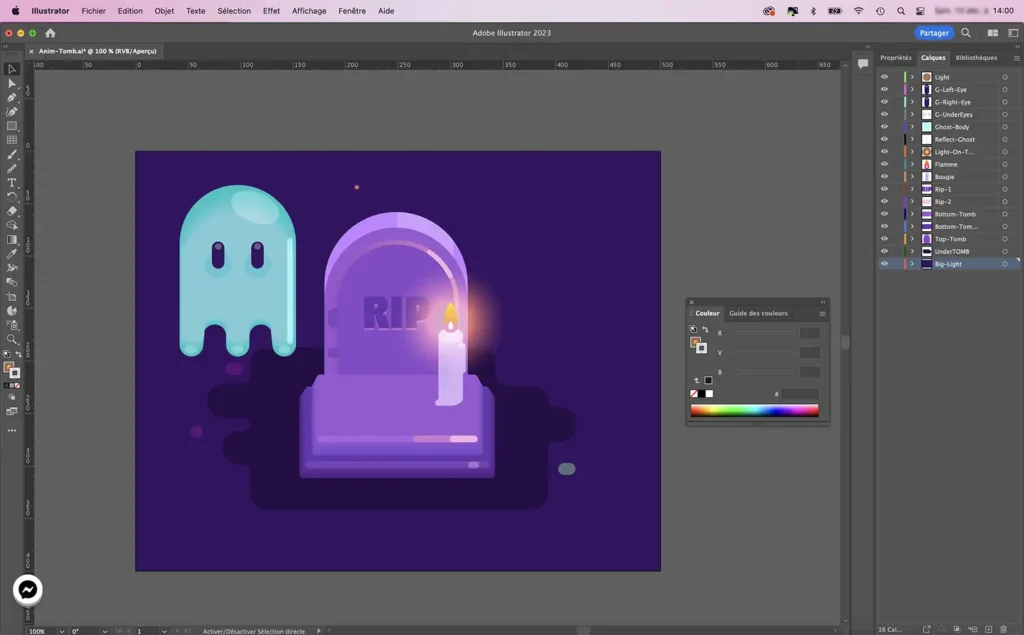
Task: Pick the Type (T) tool
Action: 12,183
